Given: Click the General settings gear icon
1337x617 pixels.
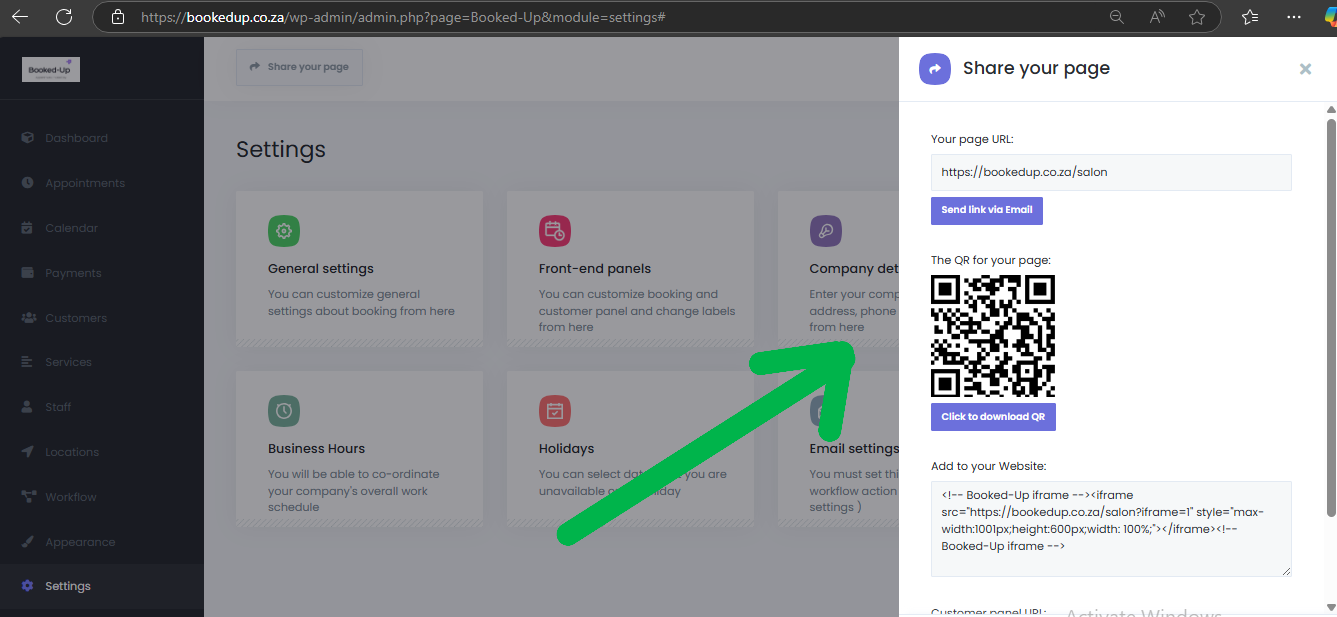Looking at the screenshot, I should click(x=284, y=231).
